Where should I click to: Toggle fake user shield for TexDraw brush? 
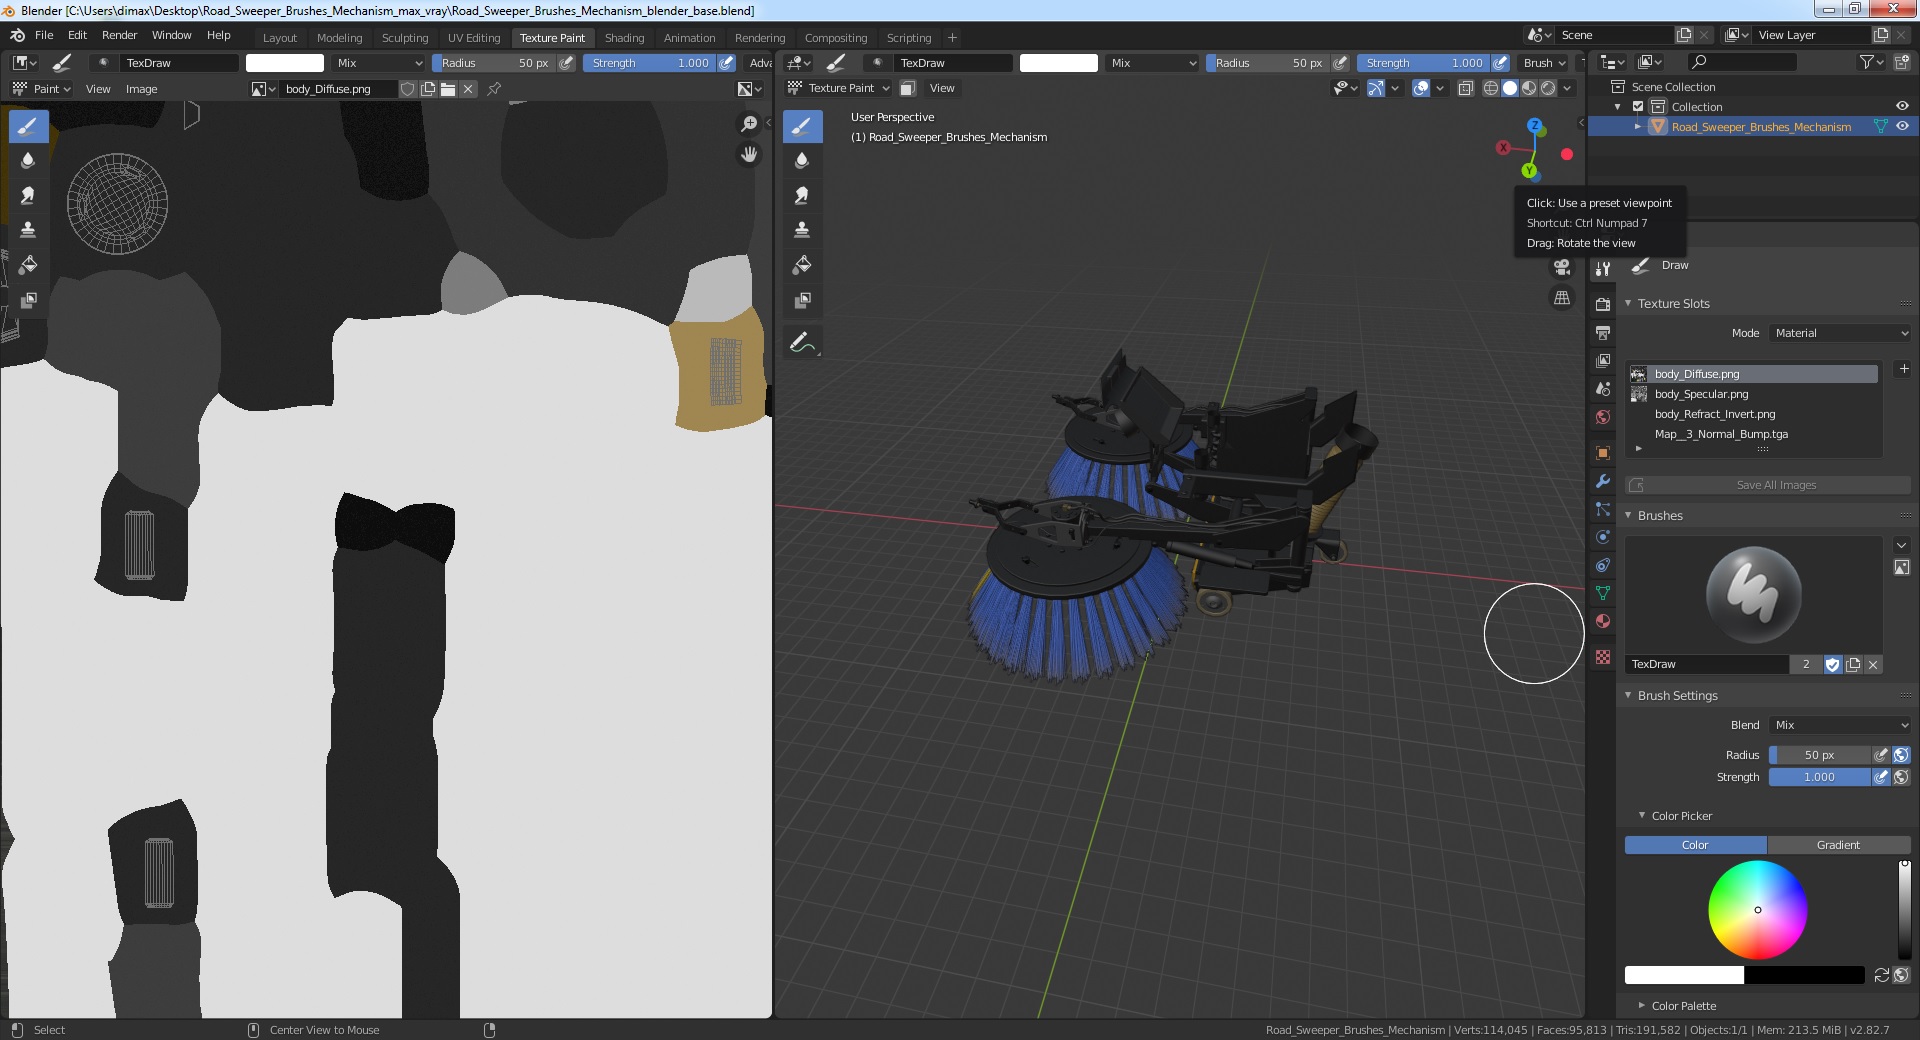click(x=1832, y=665)
